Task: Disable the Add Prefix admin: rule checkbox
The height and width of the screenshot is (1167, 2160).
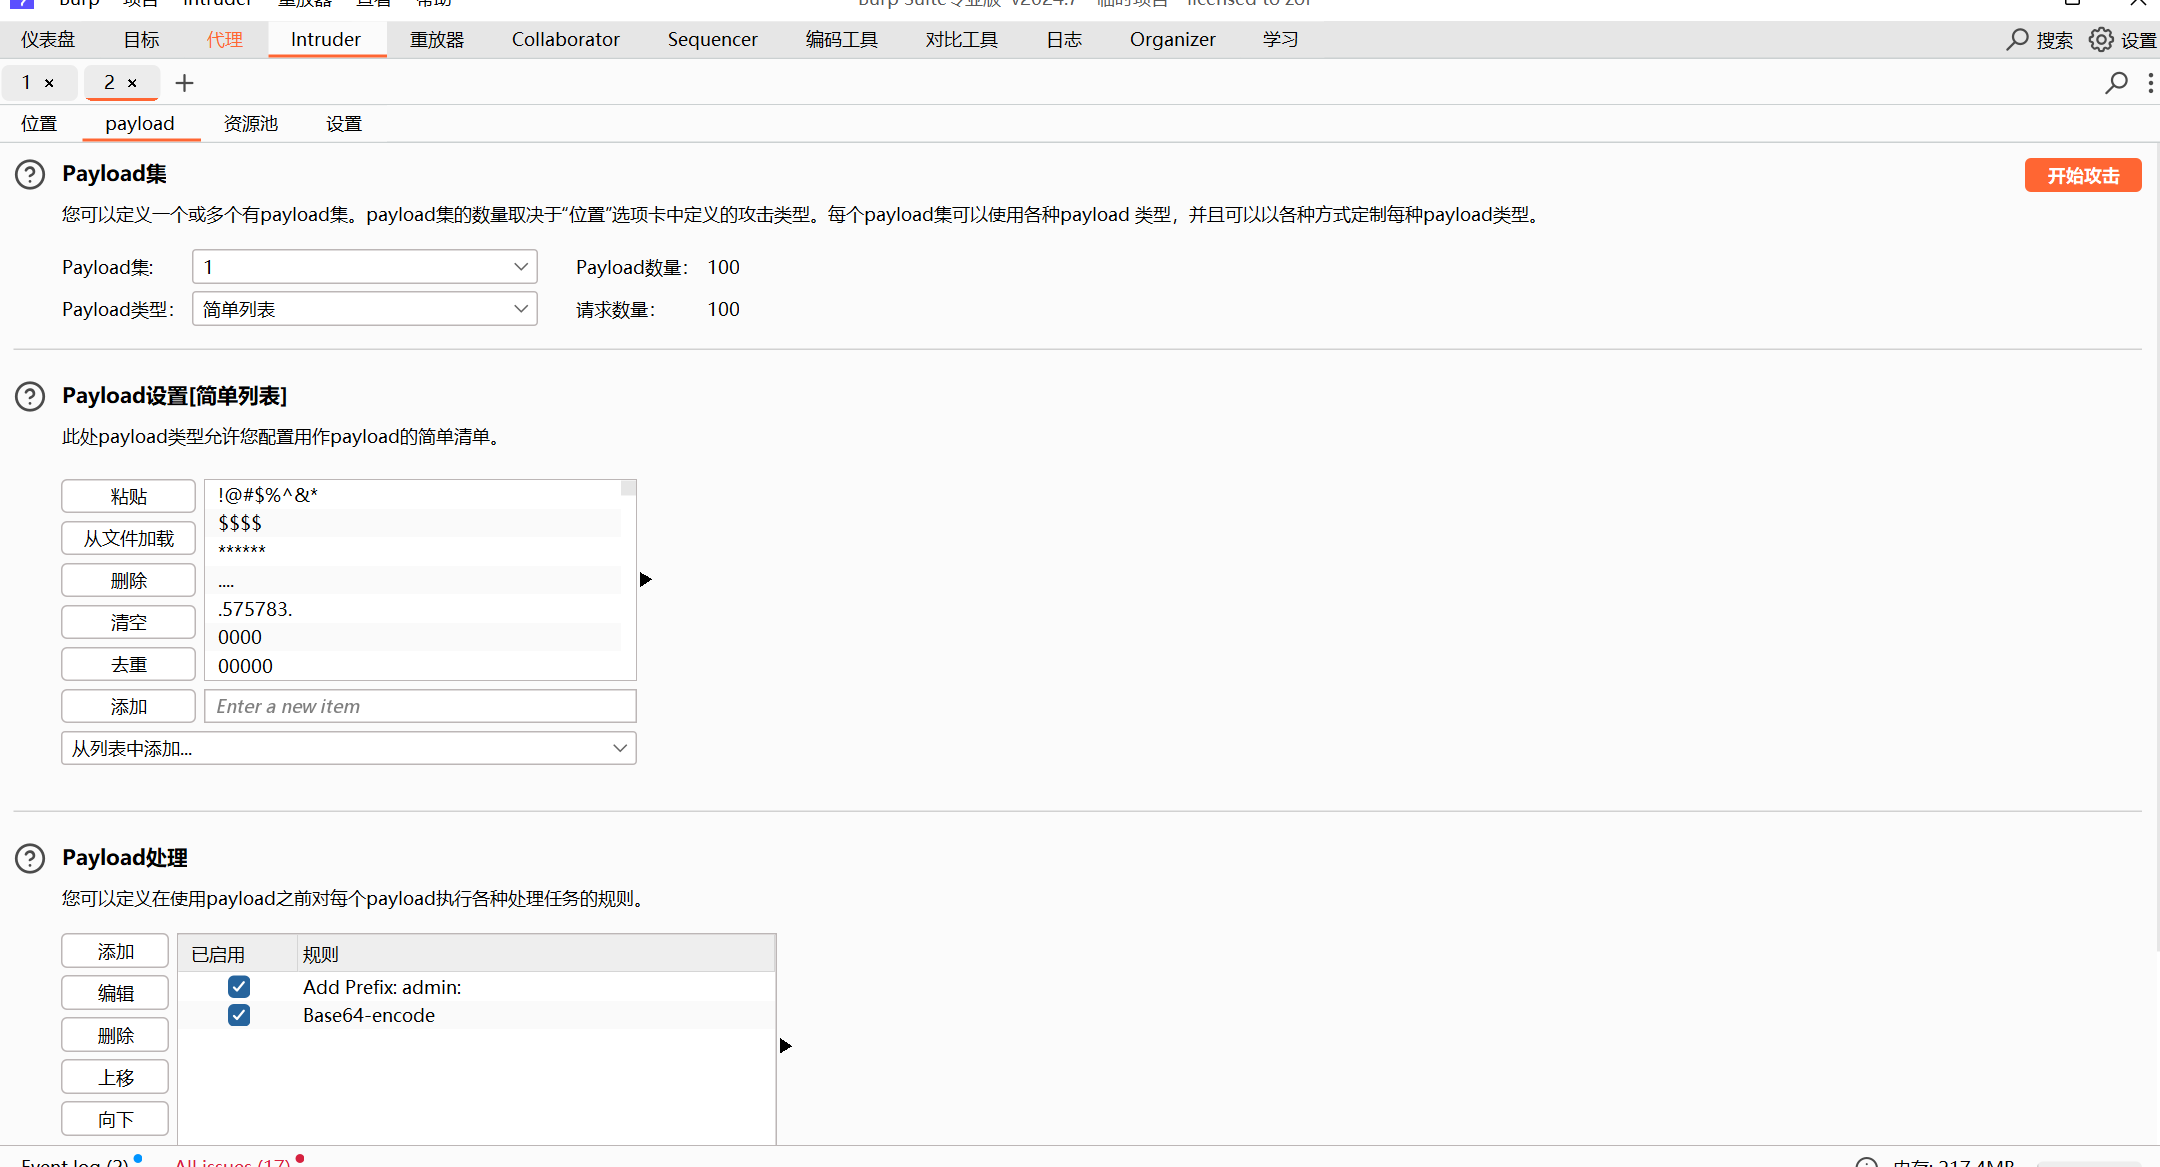Action: point(239,987)
